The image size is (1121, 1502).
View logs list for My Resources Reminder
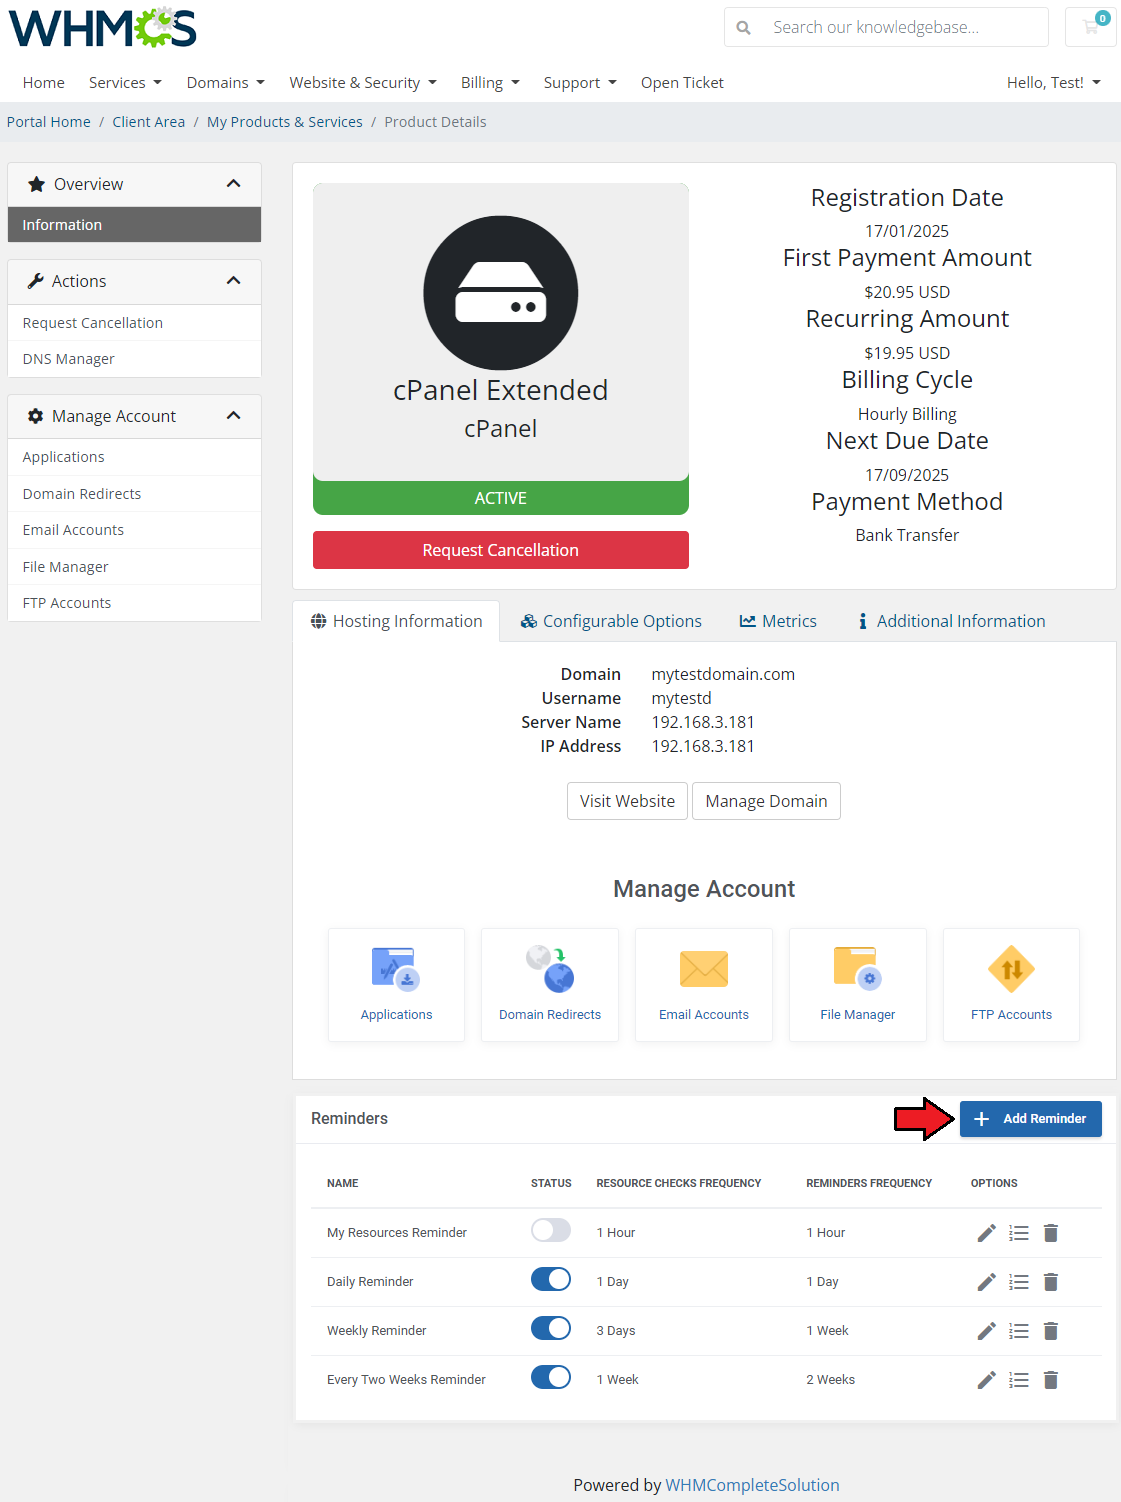click(x=1019, y=1233)
